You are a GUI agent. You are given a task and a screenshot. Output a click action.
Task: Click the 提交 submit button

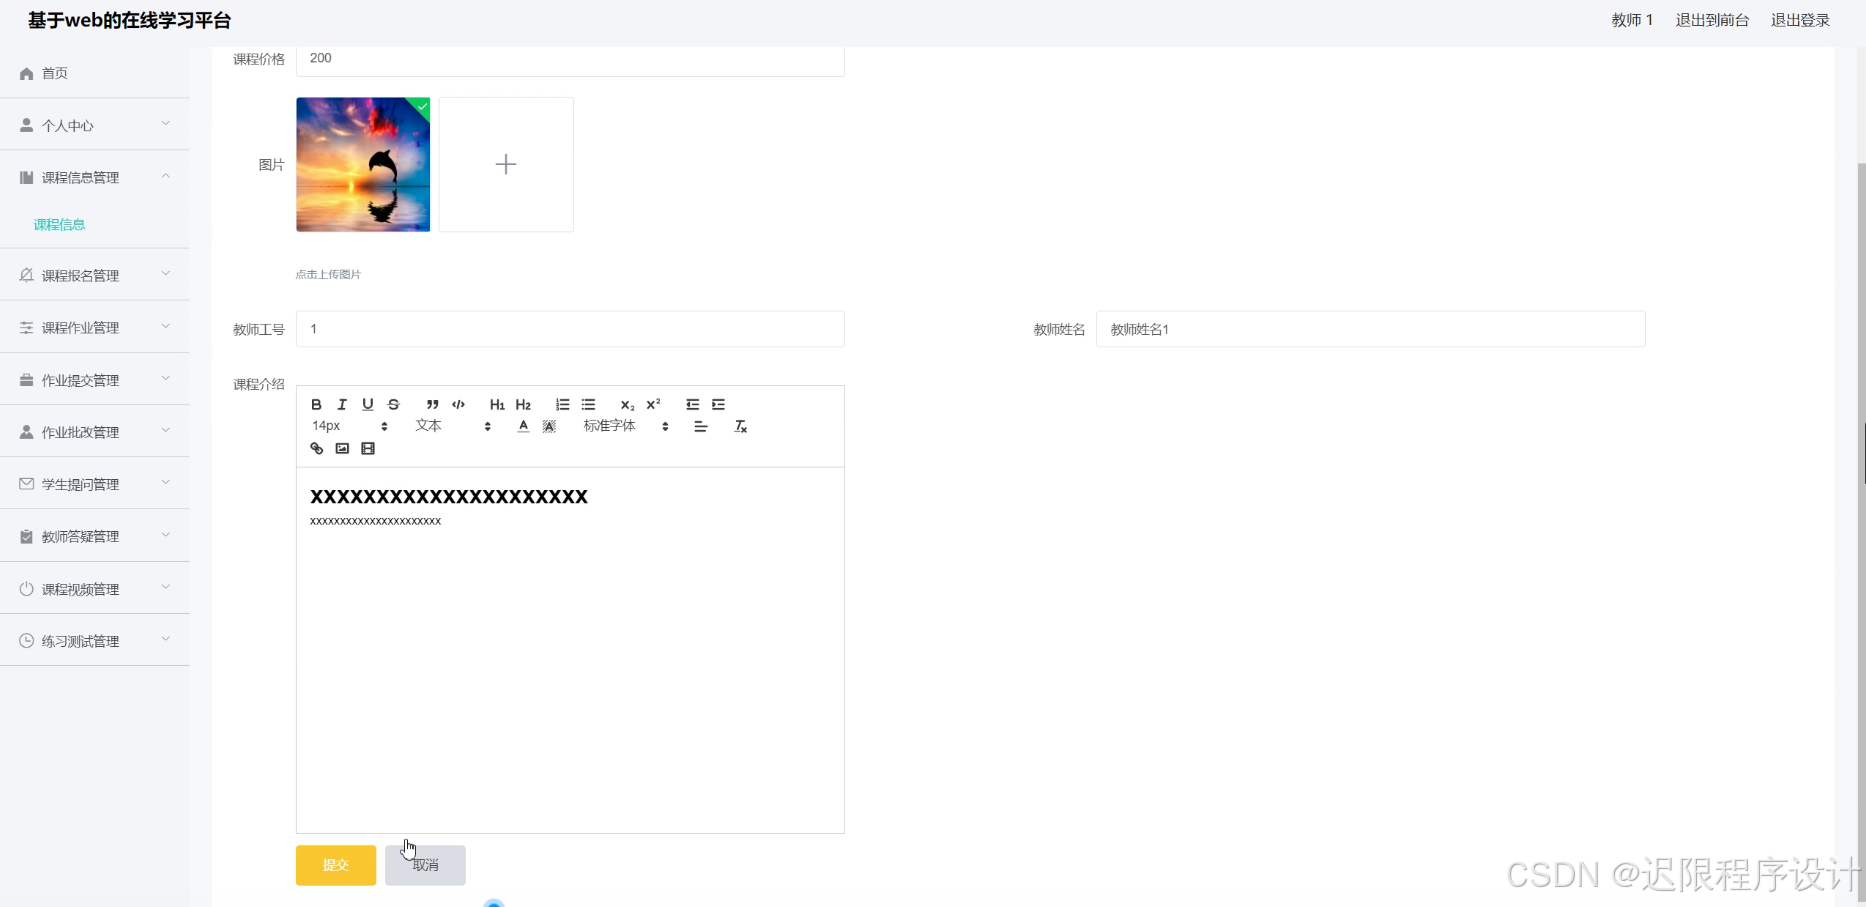[x=335, y=865]
